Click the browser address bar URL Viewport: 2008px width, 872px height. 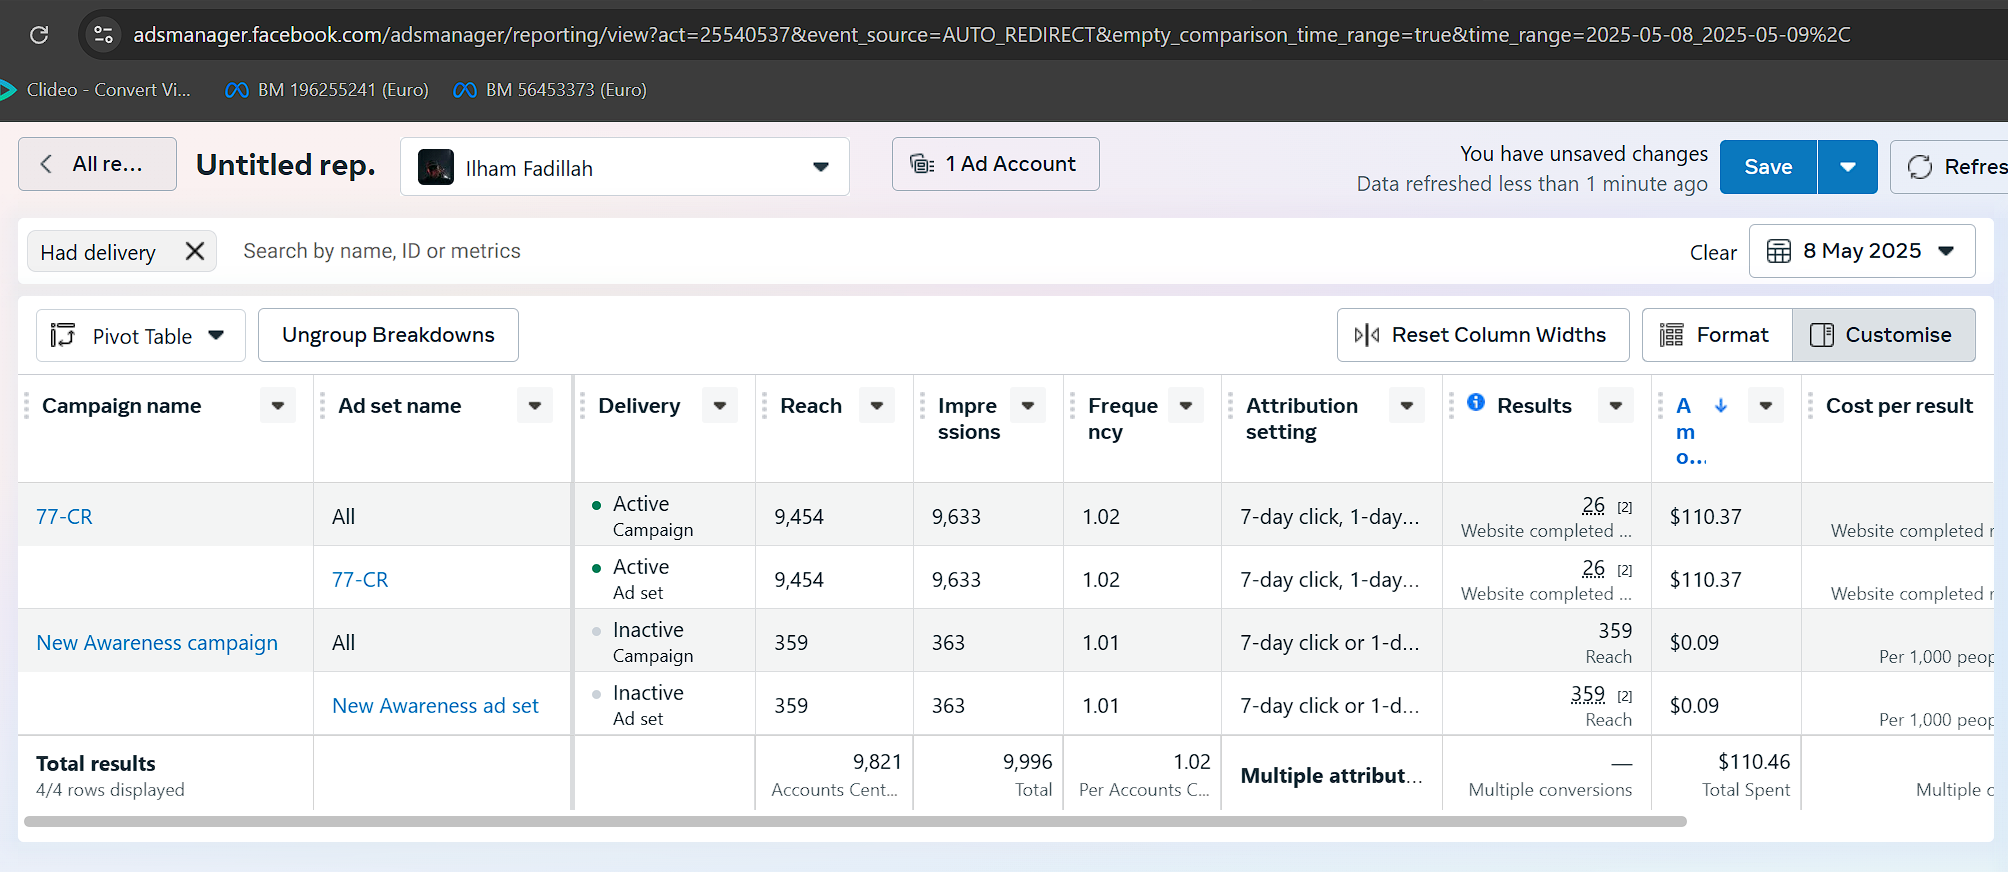pyautogui.click(x=991, y=35)
